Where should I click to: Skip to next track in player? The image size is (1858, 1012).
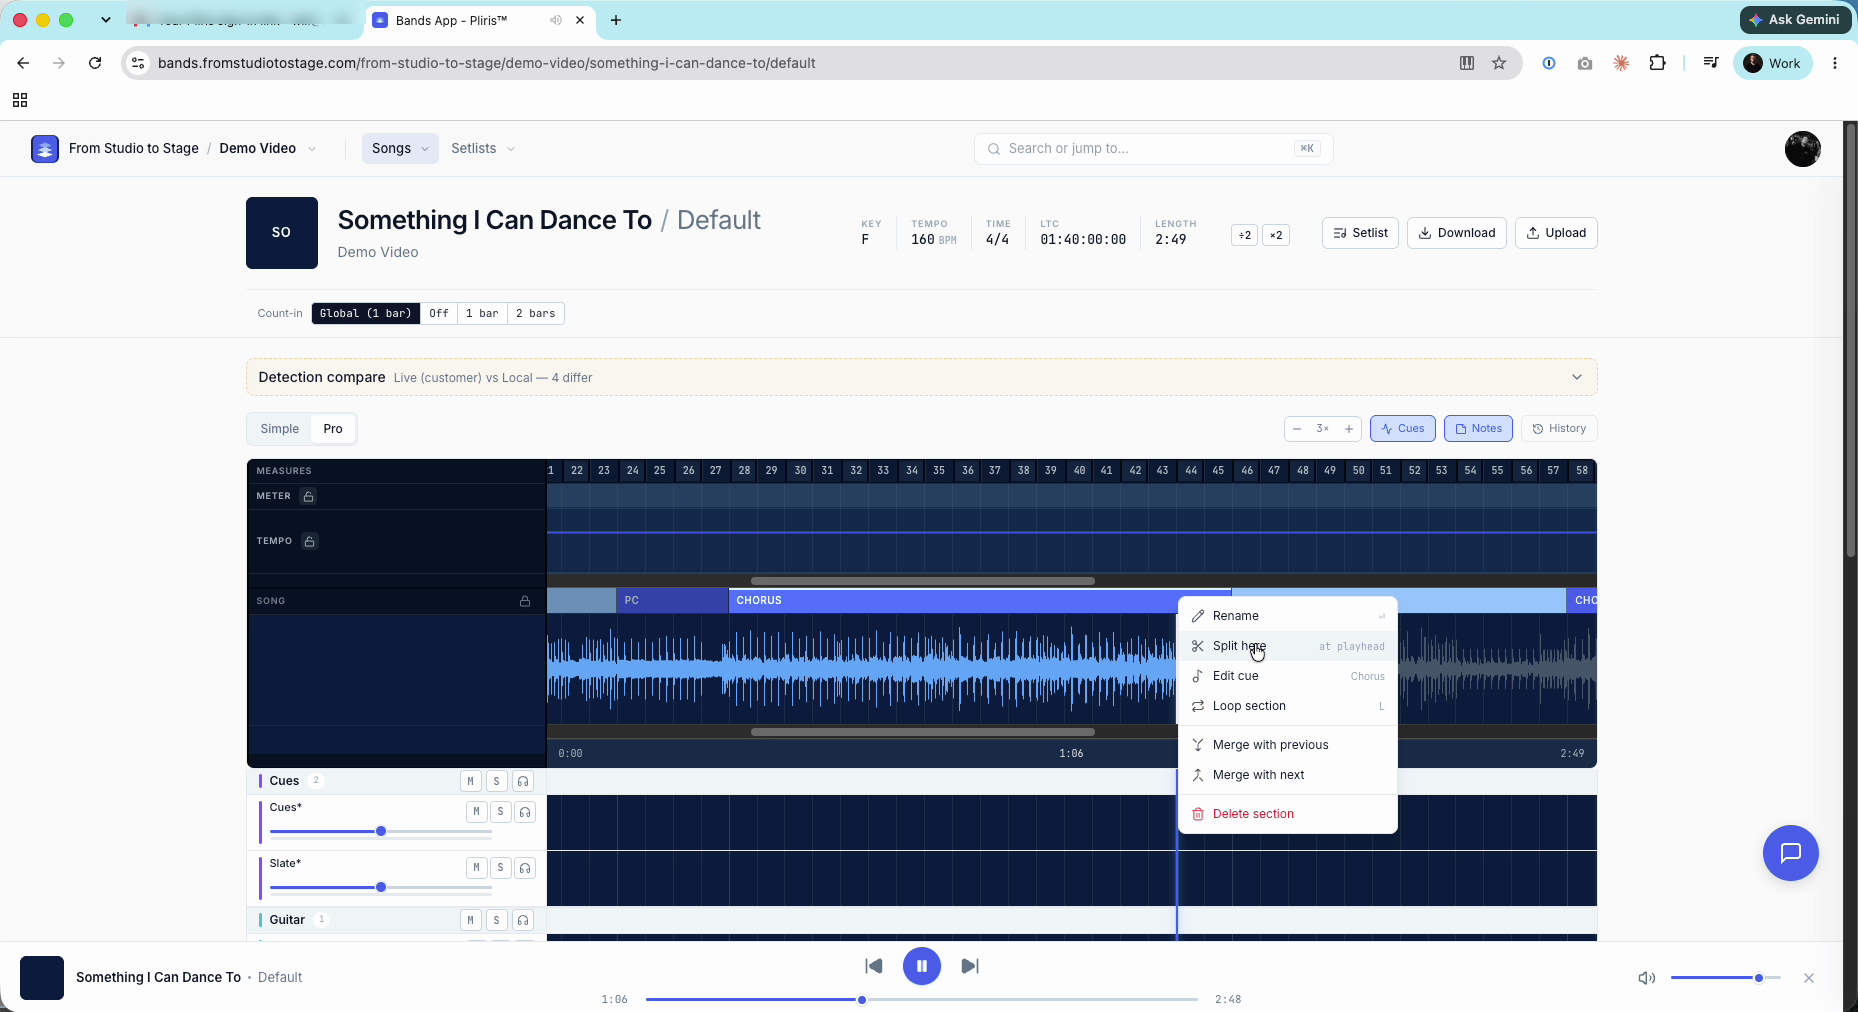(x=970, y=966)
